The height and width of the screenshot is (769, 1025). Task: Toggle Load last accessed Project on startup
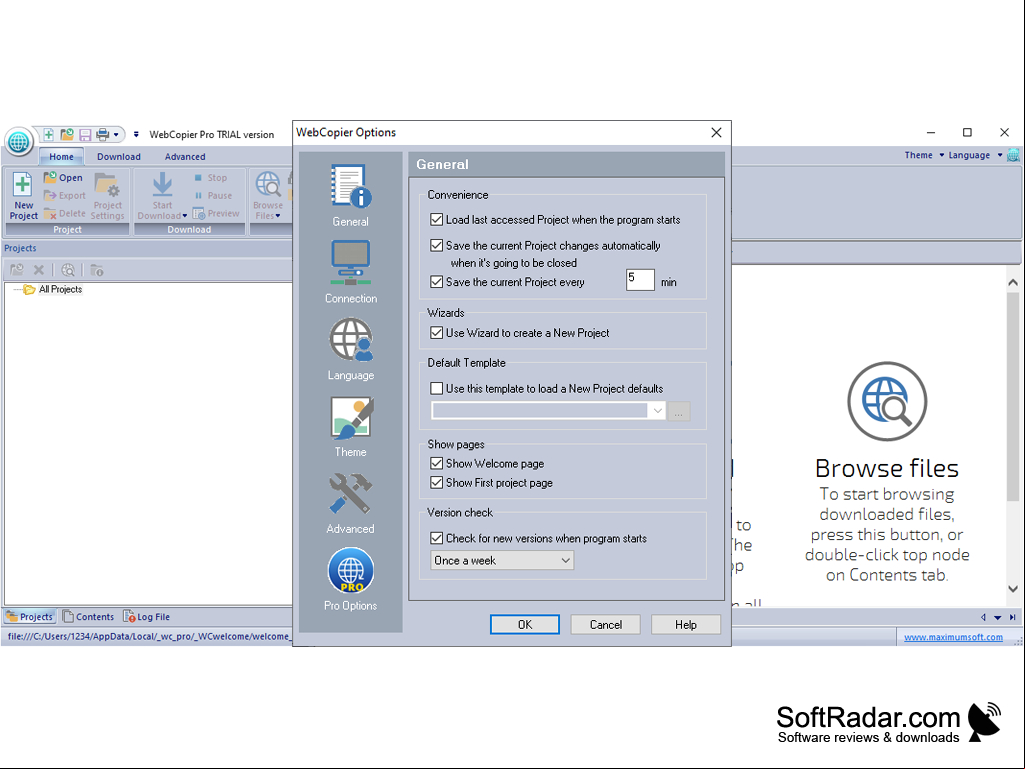coord(437,220)
